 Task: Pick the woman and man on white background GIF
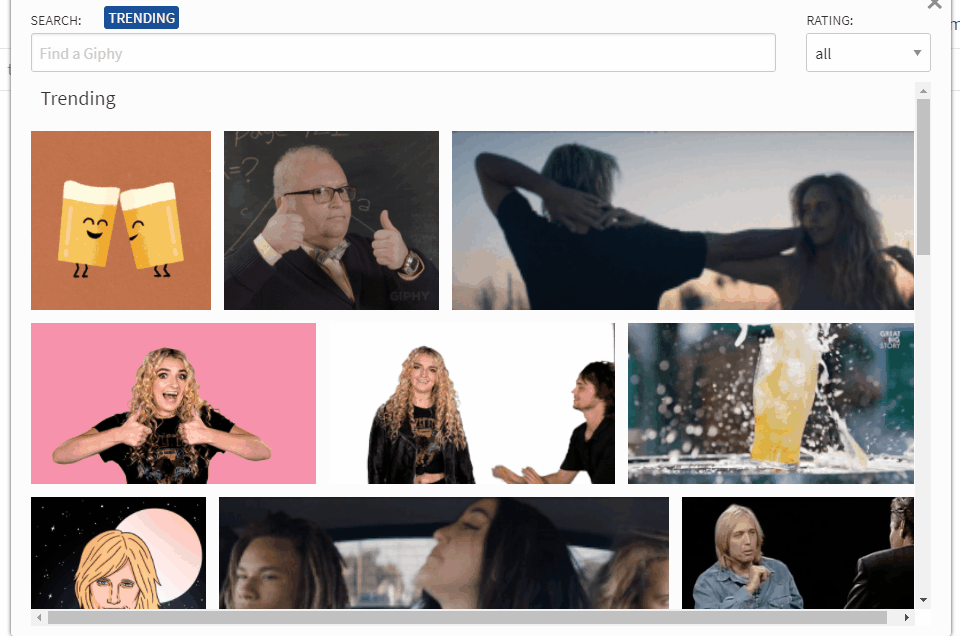[x=472, y=403]
